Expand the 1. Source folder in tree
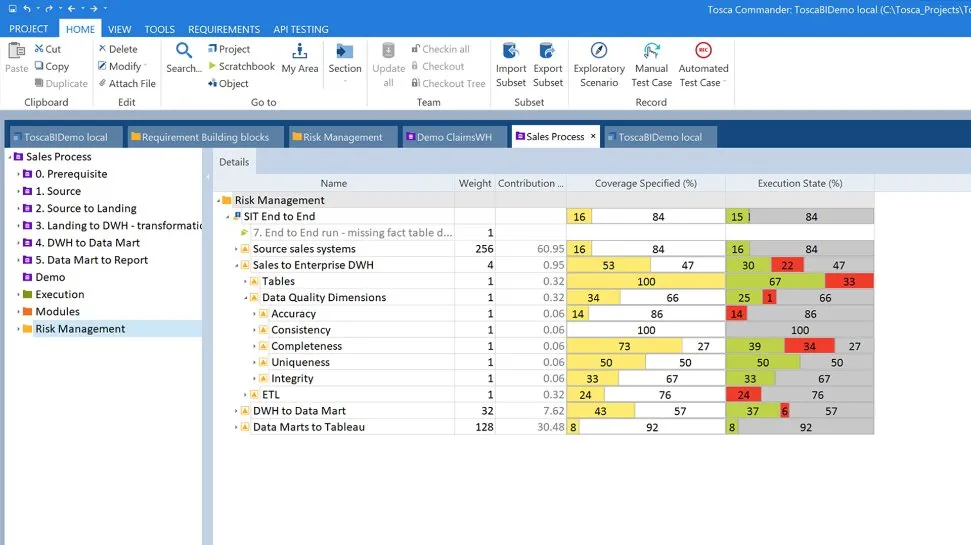This screenshot has width=971, height=545. 18,191
